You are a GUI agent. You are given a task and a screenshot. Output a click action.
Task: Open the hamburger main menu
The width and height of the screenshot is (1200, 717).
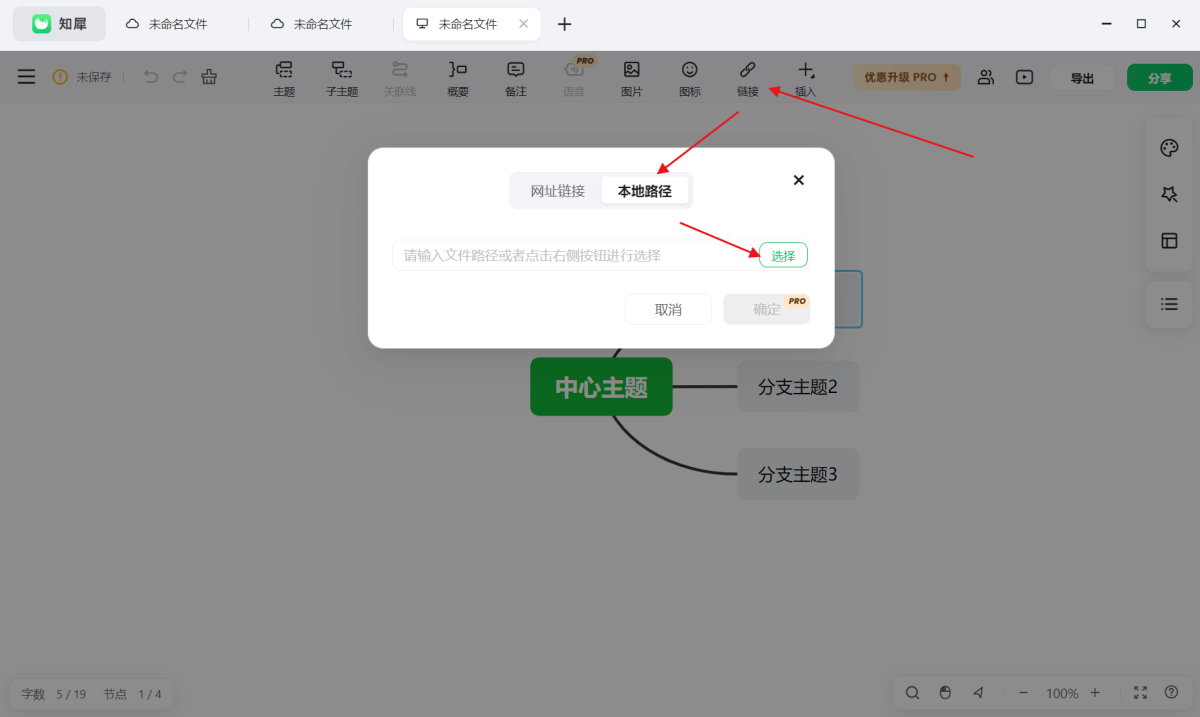pyautogui.click(x=26, y=77)
